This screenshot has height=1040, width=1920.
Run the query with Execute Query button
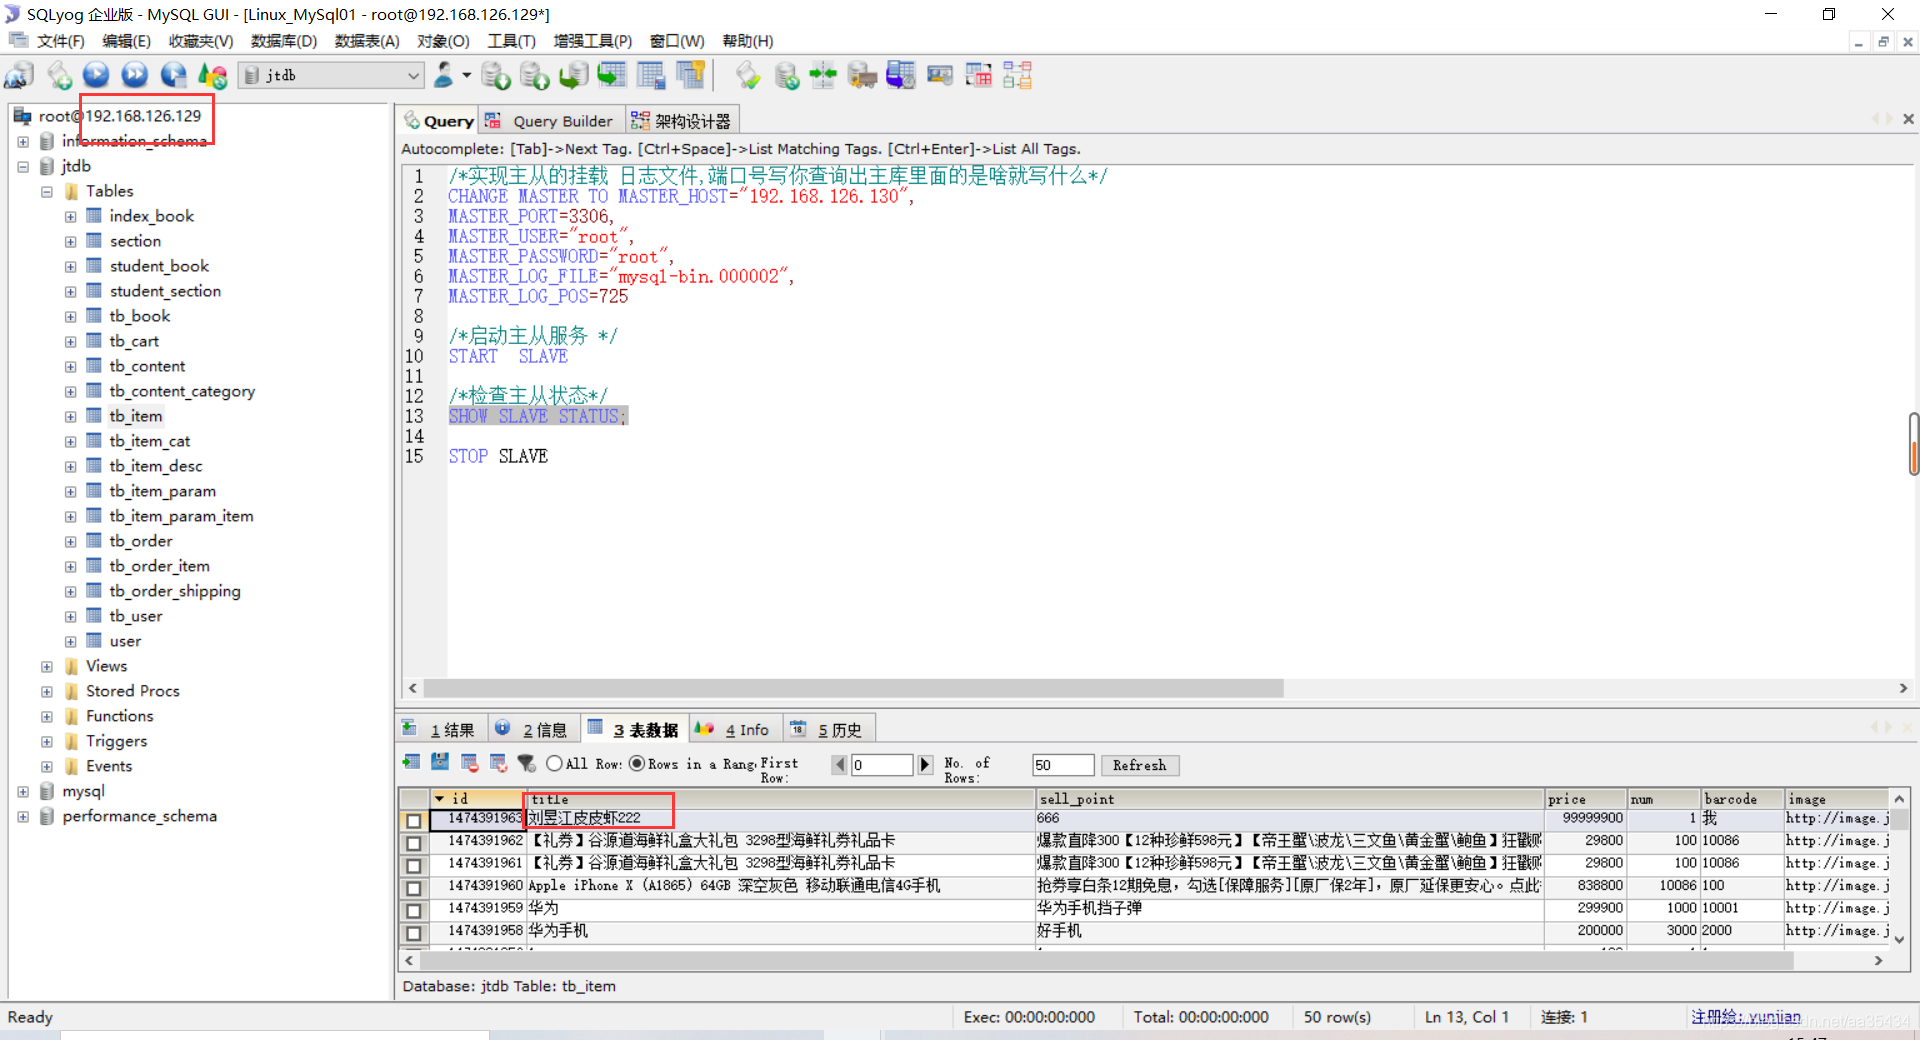[96, 75]
